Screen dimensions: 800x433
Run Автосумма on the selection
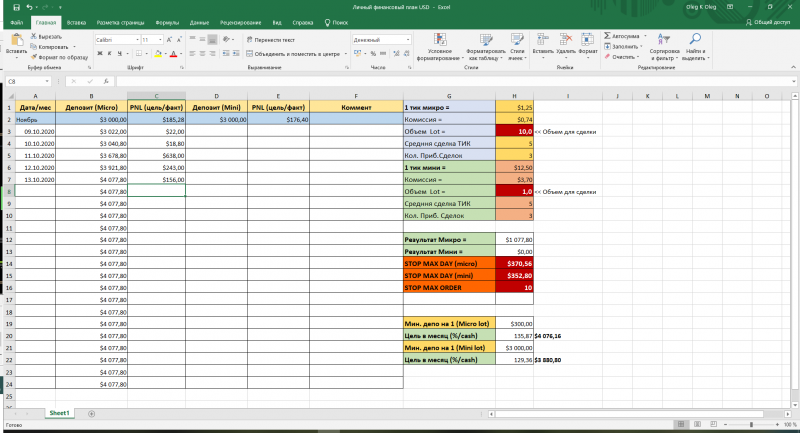pyautogui.click(x=621, y=36)
